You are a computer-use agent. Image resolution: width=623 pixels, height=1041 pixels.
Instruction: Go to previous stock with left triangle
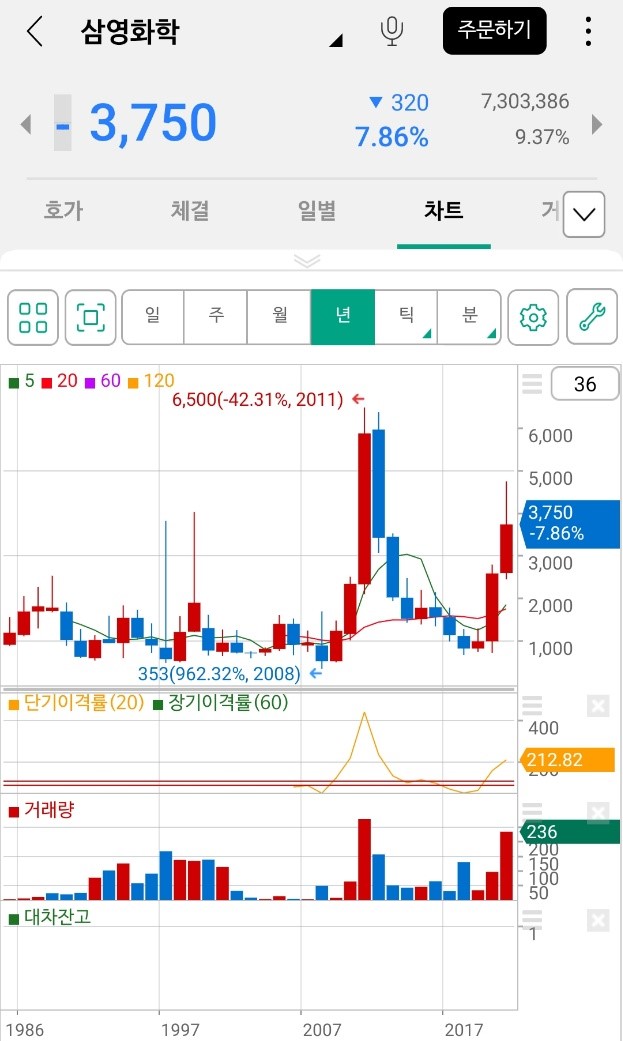click(26, 124)
